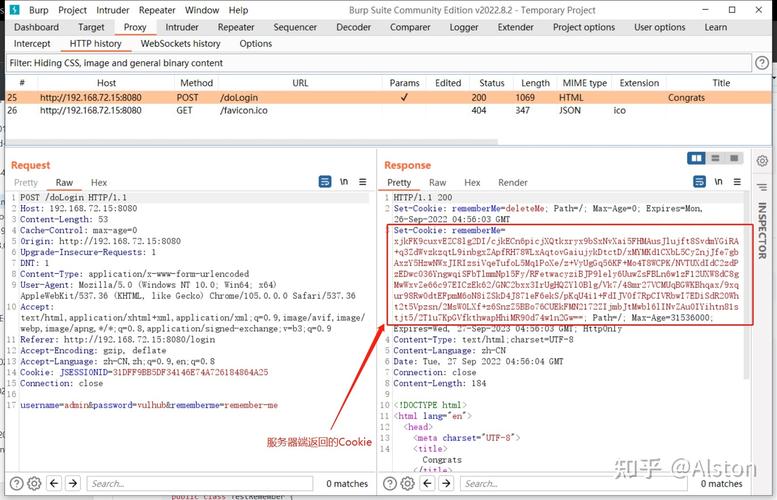Select stacked vertical layout icon
Screen dimensions: 777x500
[x=715, y=158]
